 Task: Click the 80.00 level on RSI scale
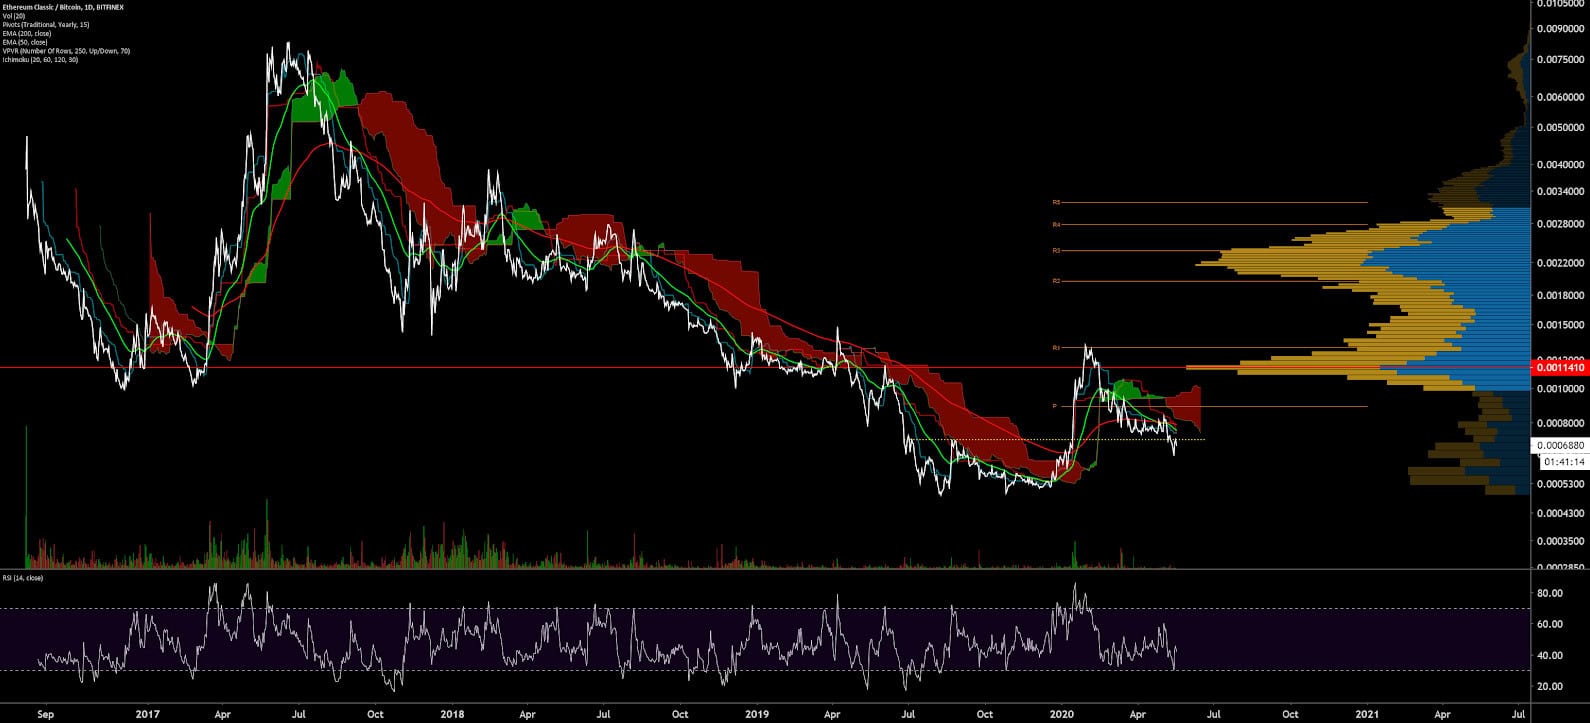pyautogui.click(x=1549, y=593)
